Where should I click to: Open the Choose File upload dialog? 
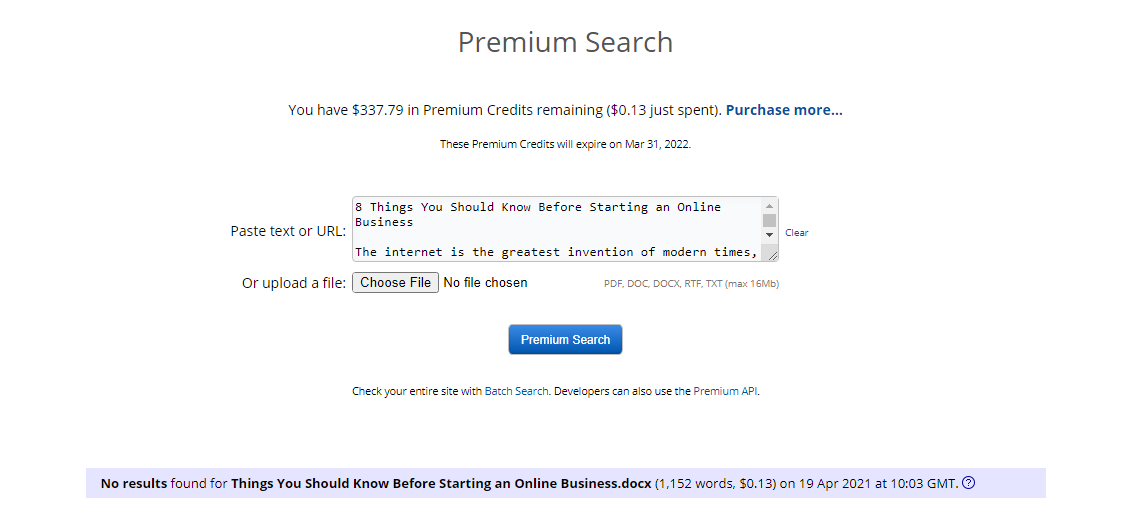coord(395,283)
